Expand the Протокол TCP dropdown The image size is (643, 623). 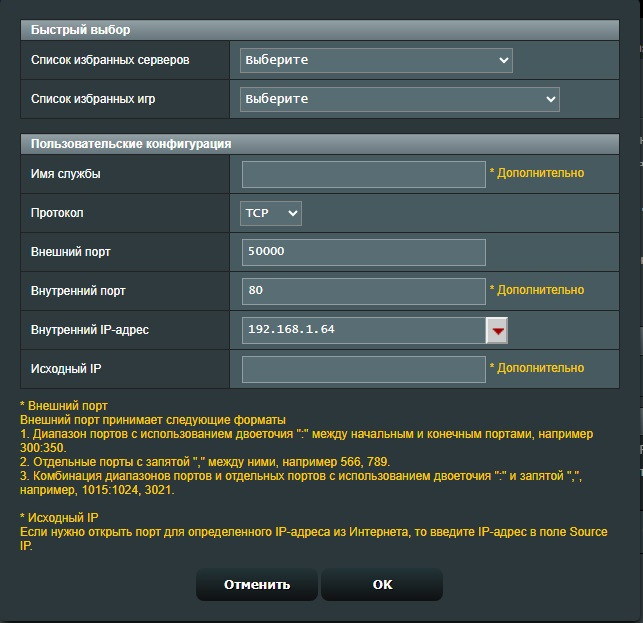pyautogui.click(x=271, y=213)
